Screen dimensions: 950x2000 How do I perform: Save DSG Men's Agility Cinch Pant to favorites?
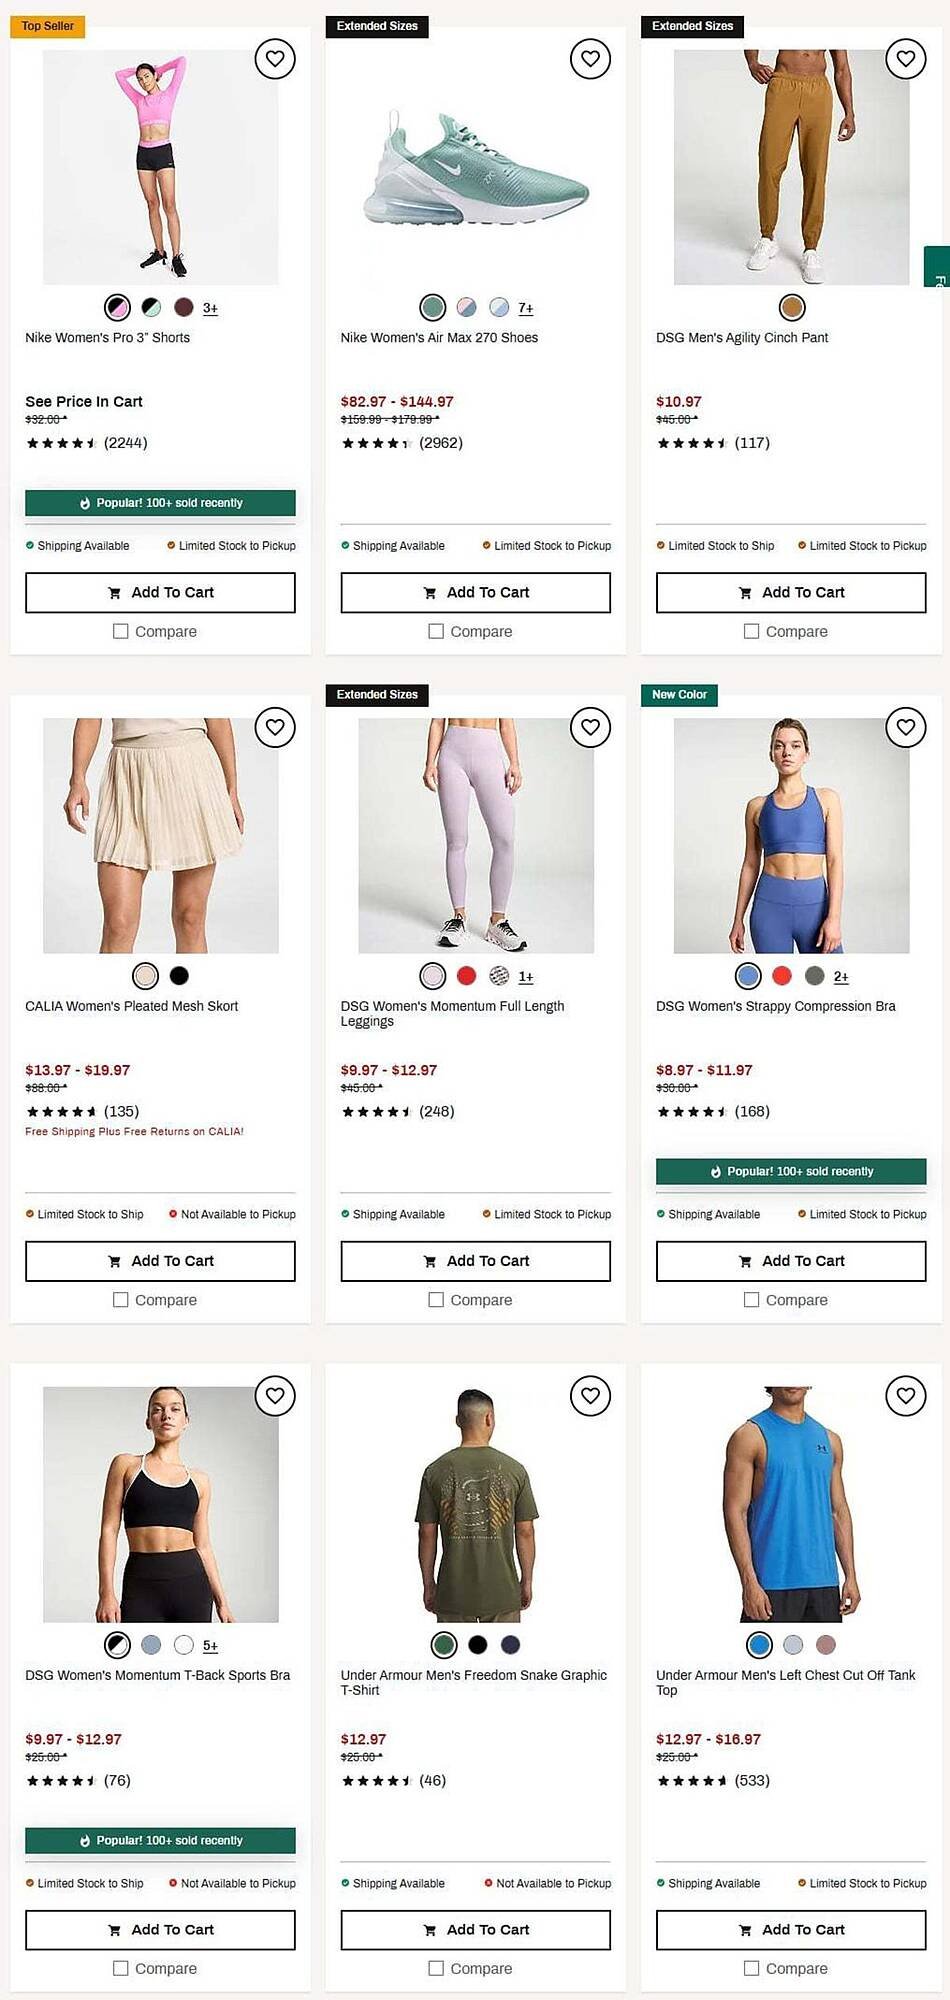tap(906, 59)
